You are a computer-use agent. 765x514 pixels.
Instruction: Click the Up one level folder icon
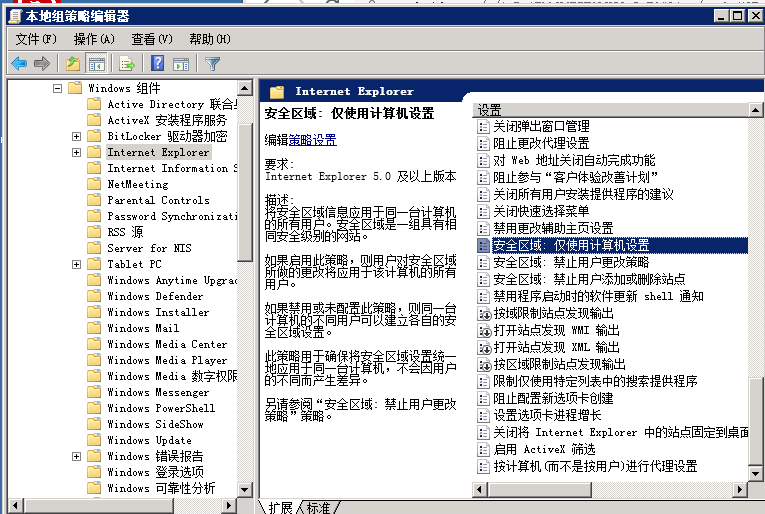click(73, 63)
